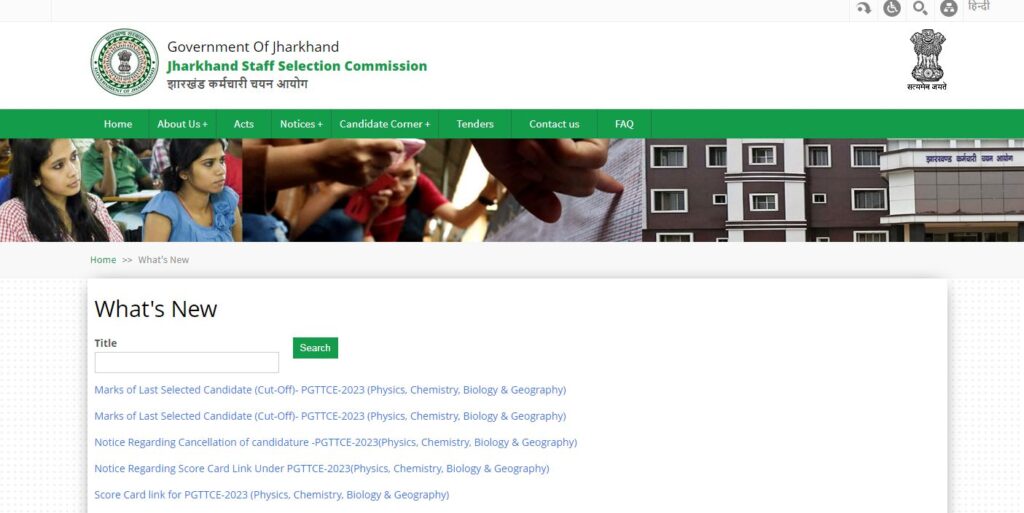The width and height of the screenshot is (1024, 513).
Task: Open the accessibility options wheelchair icon
Action: click(891, 8)
